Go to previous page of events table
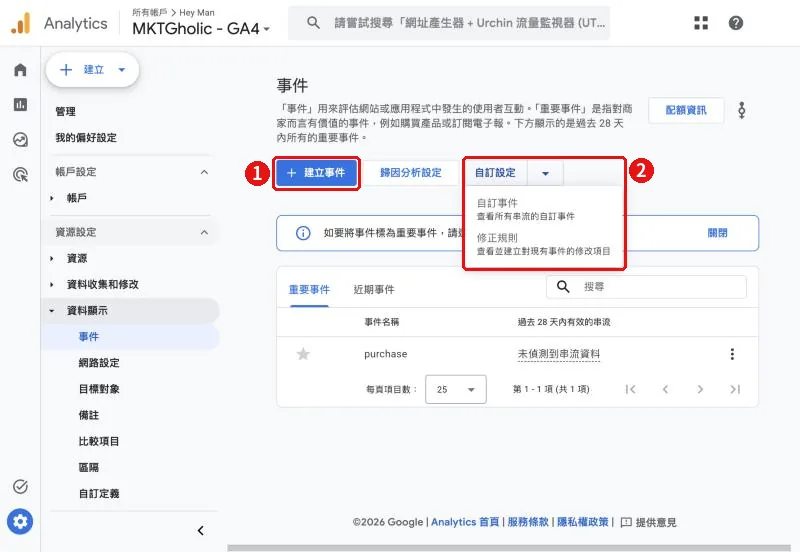 (665, 389)
